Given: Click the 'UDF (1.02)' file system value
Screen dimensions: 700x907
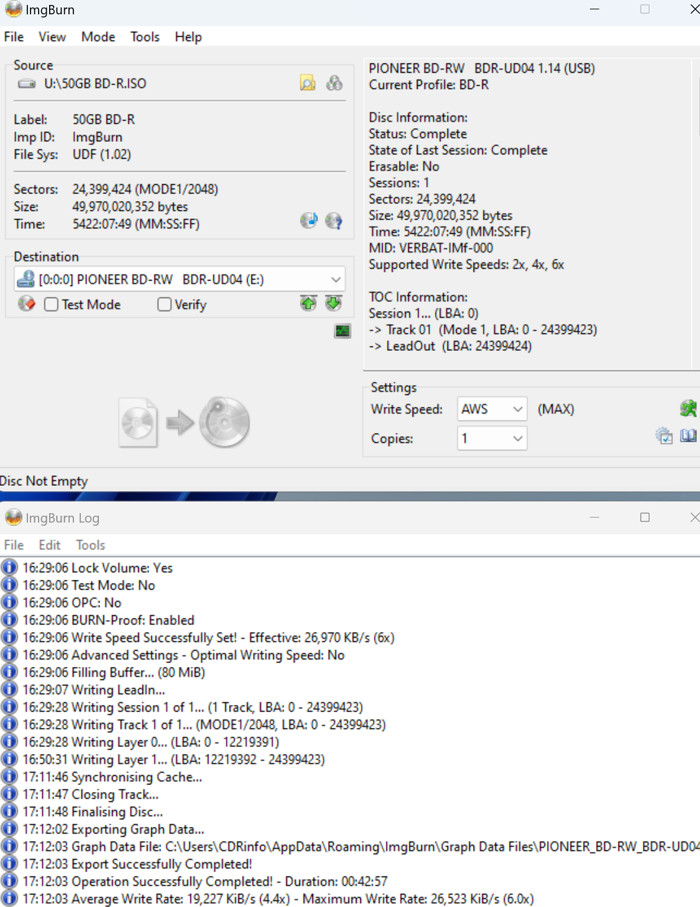Looking at the screenshot, I should pyautogui.click(x=102, y=154).
